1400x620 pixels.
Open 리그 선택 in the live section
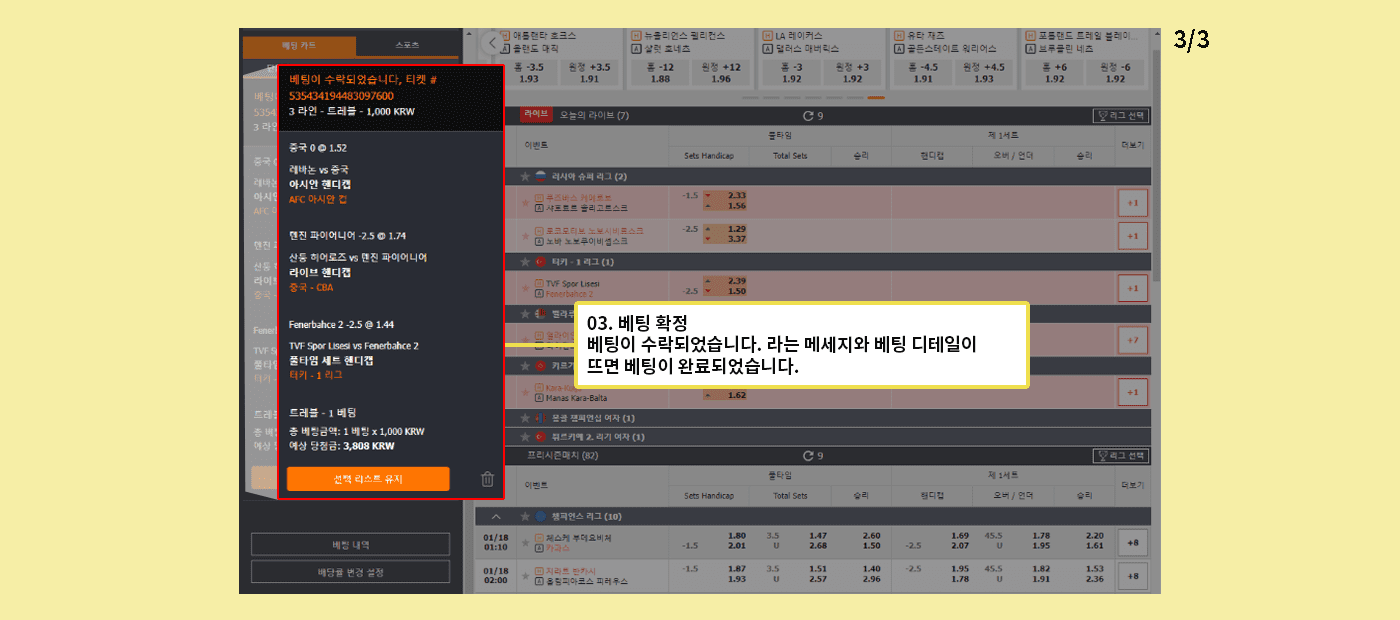[1120, 116]
